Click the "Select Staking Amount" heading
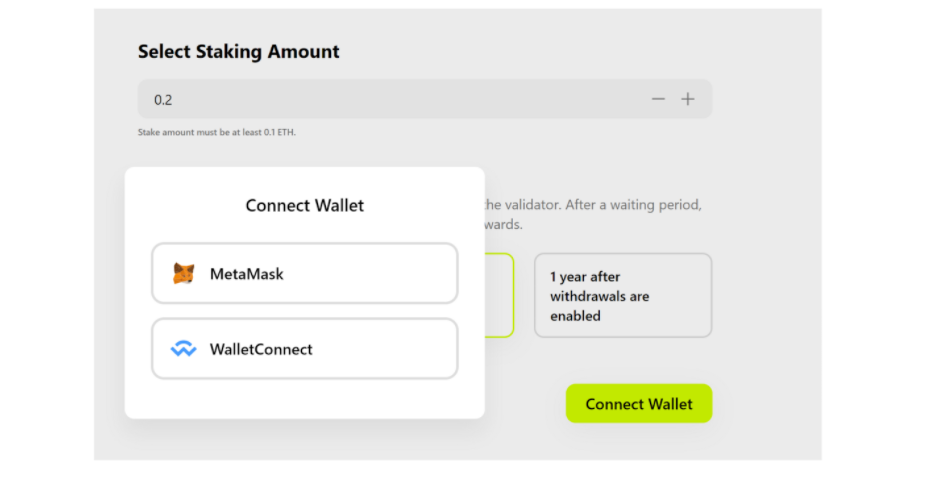This screenshot has height=477, width=925. point(239,52)
